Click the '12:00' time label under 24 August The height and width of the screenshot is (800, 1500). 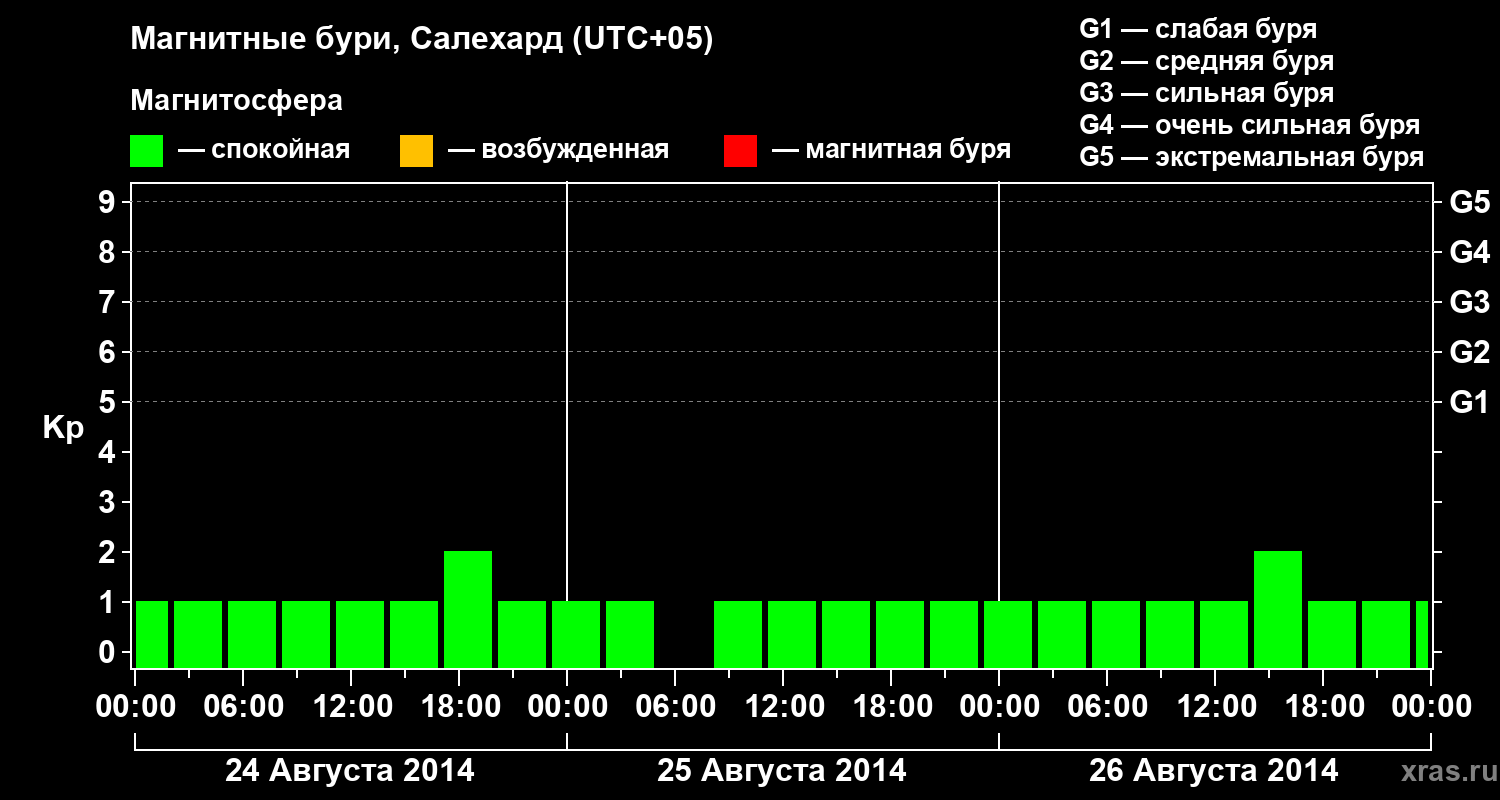point(352,706)
